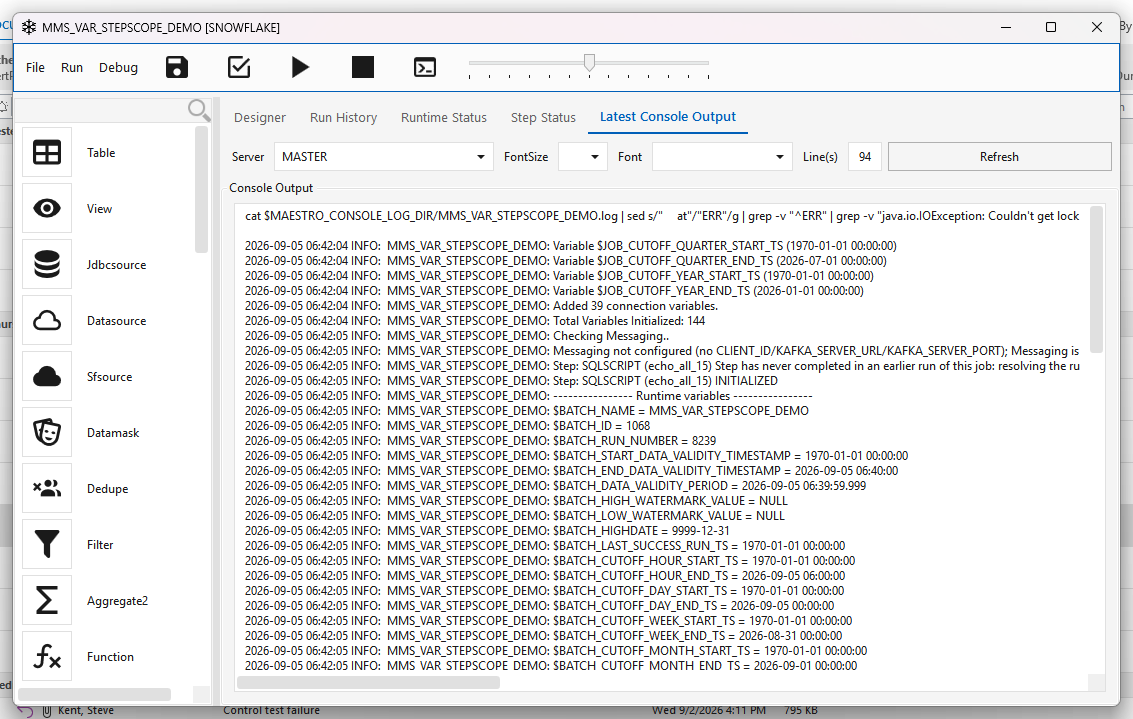Image resolution: width=1133 pixels, height=719 pixels.
Task: Click the Aggregate2 label in palette
Action: 117,600
